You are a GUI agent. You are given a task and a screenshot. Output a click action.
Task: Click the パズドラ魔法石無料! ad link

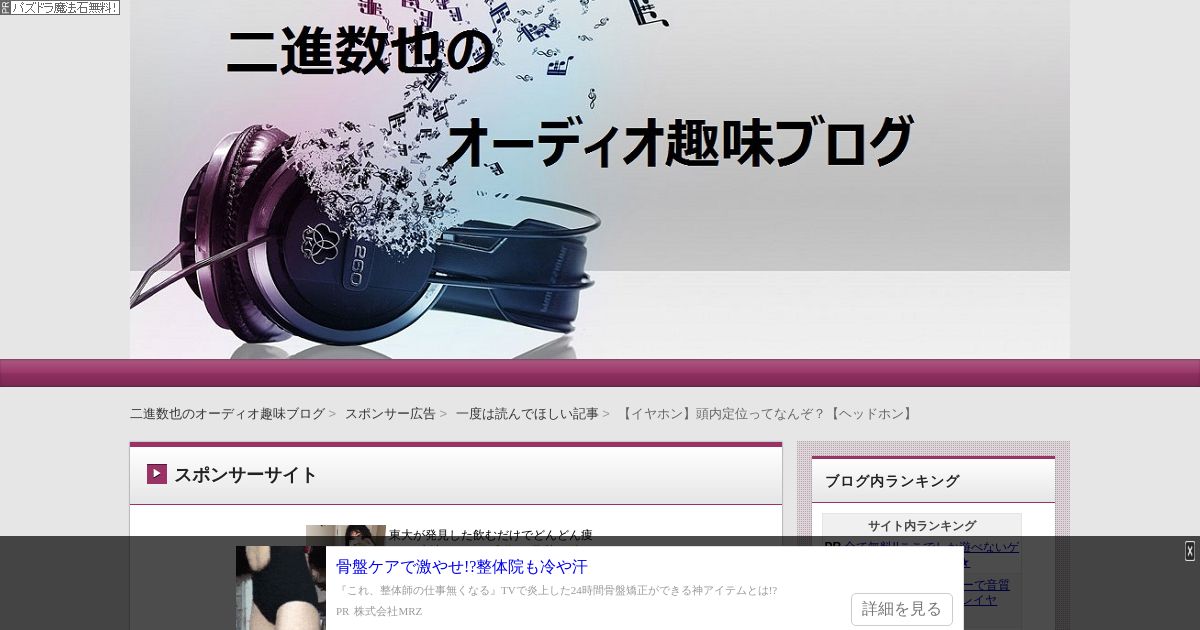tap(64, 8)
